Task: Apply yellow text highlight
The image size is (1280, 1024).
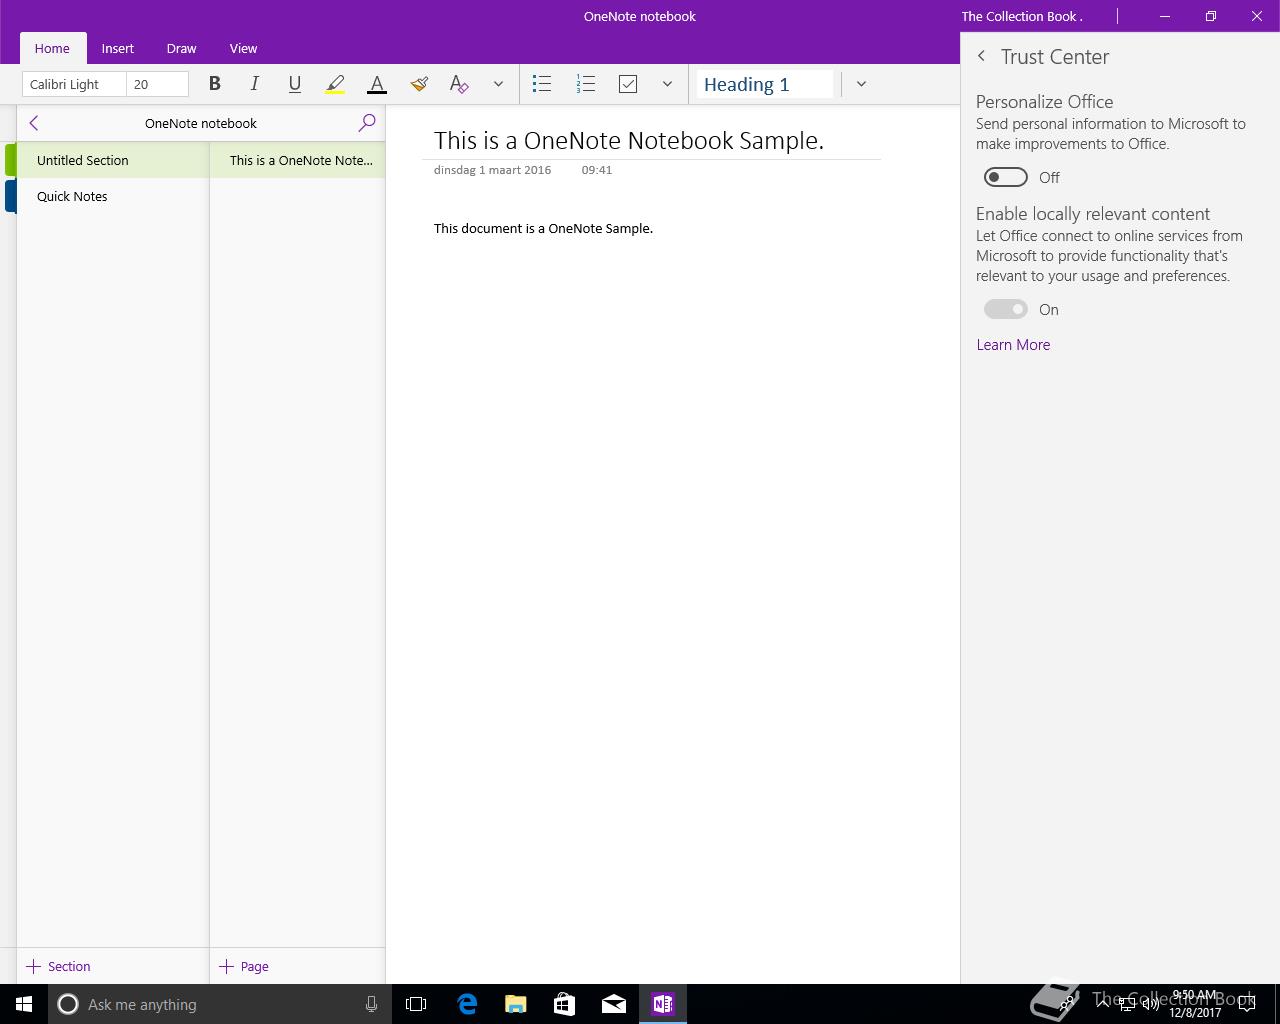Action: 335,84
